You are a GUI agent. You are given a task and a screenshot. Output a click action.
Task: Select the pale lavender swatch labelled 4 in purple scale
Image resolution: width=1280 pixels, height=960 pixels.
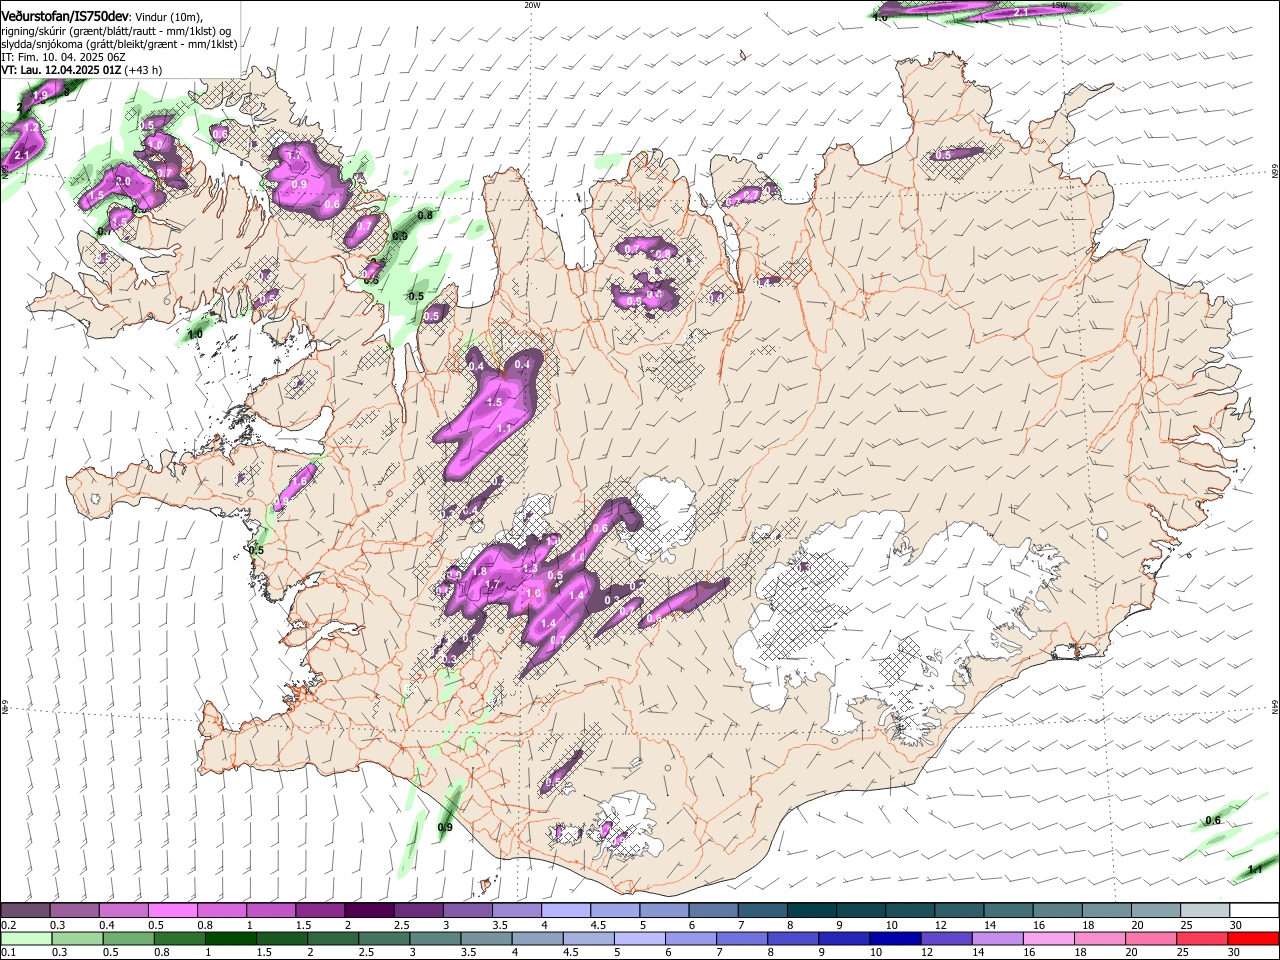tap(566, 911)
